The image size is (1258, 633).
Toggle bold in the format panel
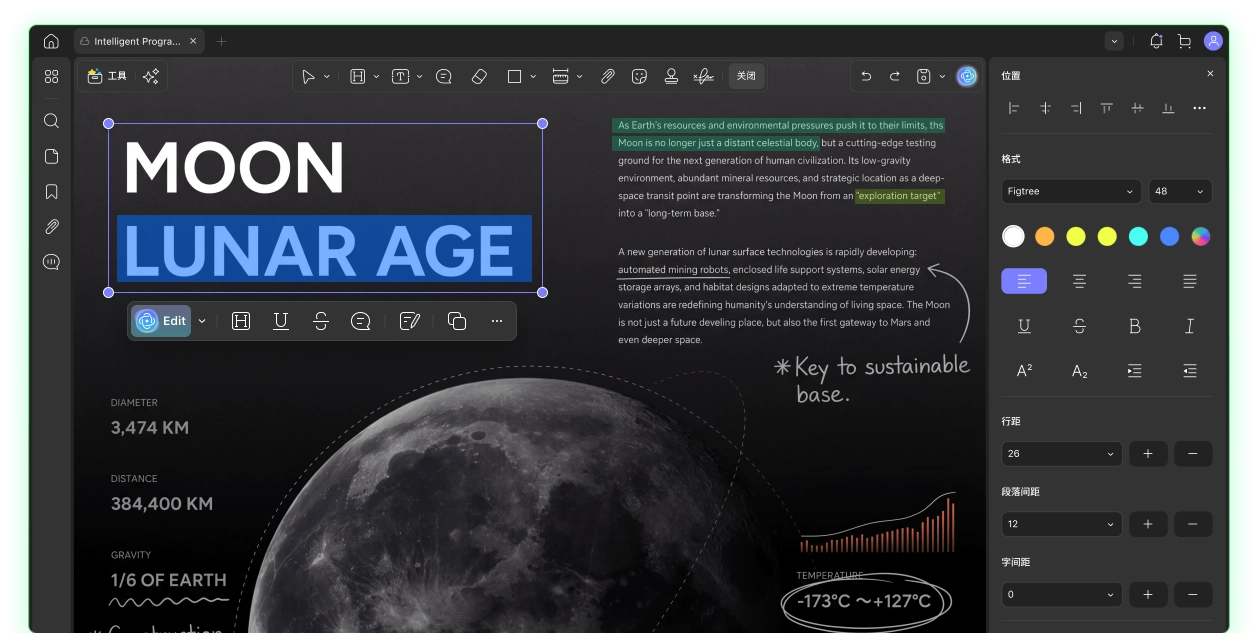[x=1134, y=326]
